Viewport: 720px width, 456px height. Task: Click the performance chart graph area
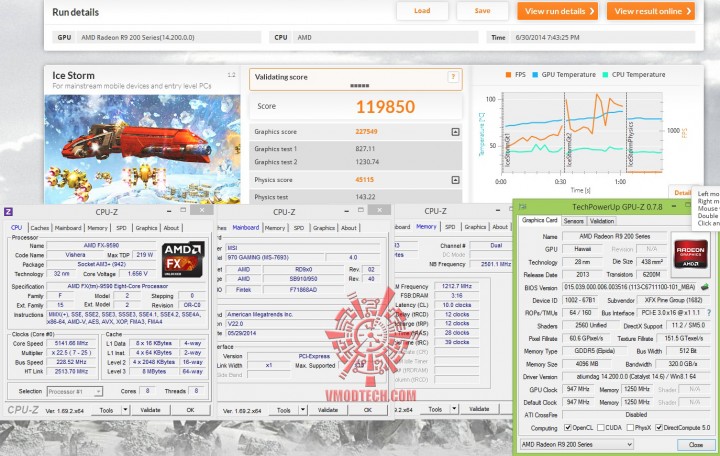click(x=582, y=133)
